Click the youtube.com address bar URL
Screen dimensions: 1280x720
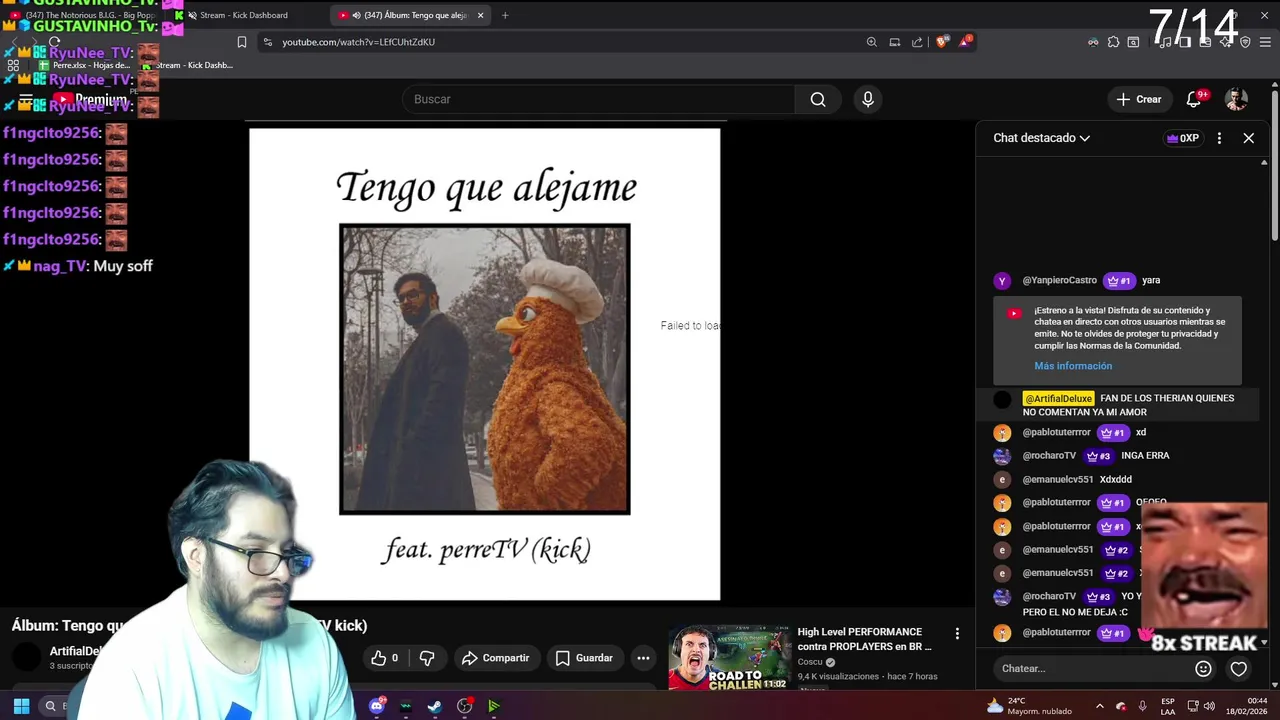pyautogui.click(x=358, y=42)
